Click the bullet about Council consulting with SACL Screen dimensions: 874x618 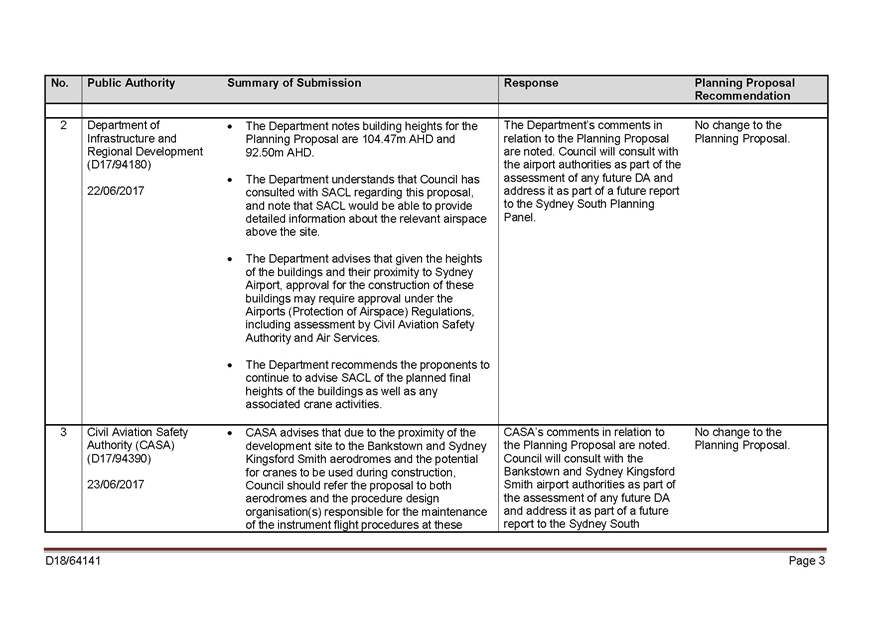(x=364, y=205)
